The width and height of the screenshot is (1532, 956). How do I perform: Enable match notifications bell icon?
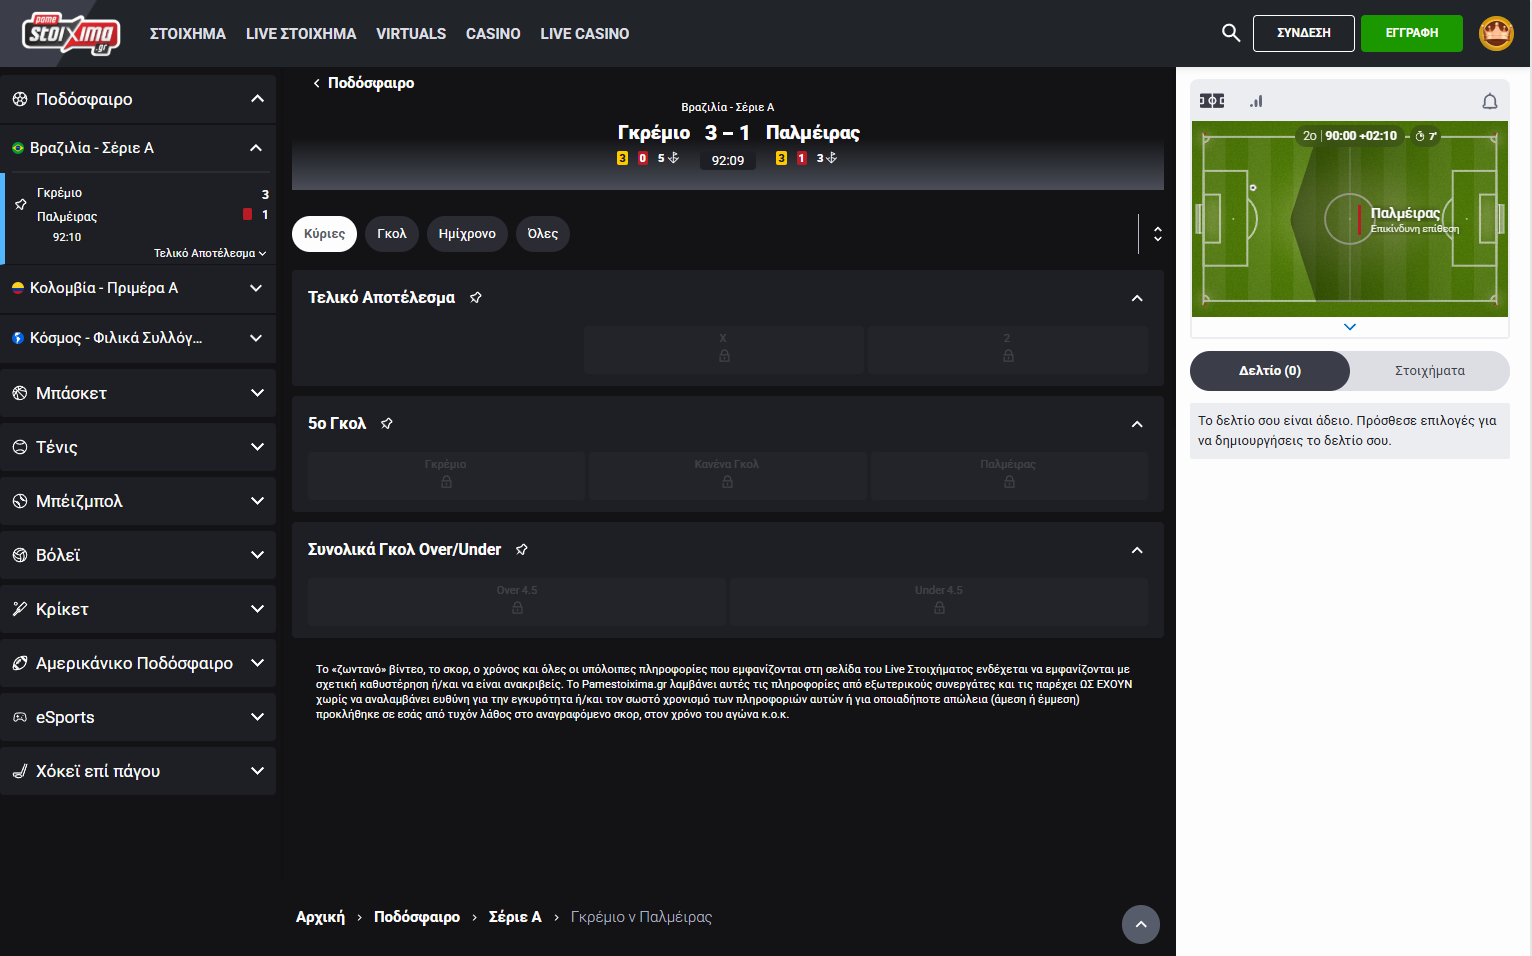tap(1490, 101)
